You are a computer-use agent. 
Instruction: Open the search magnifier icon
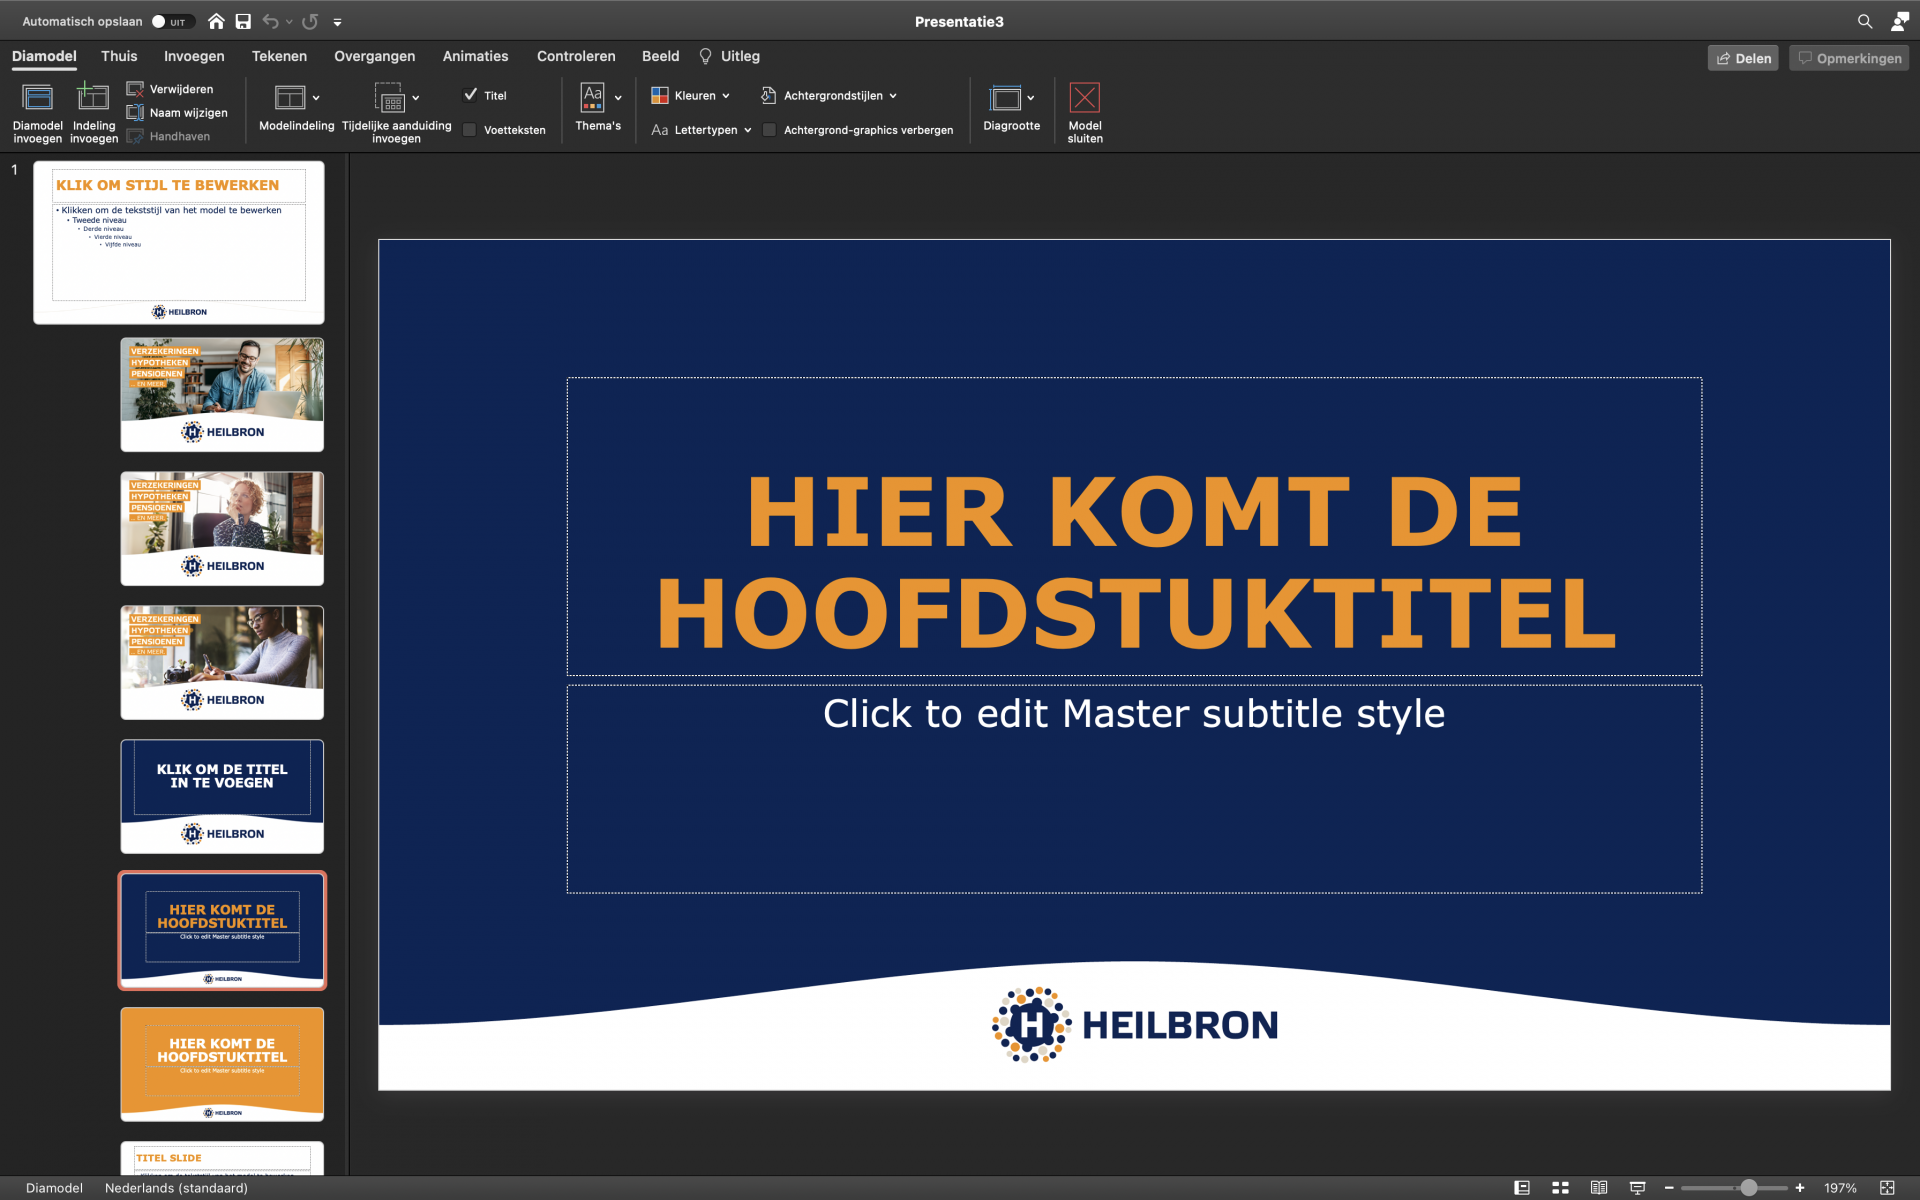point(1864,21)
